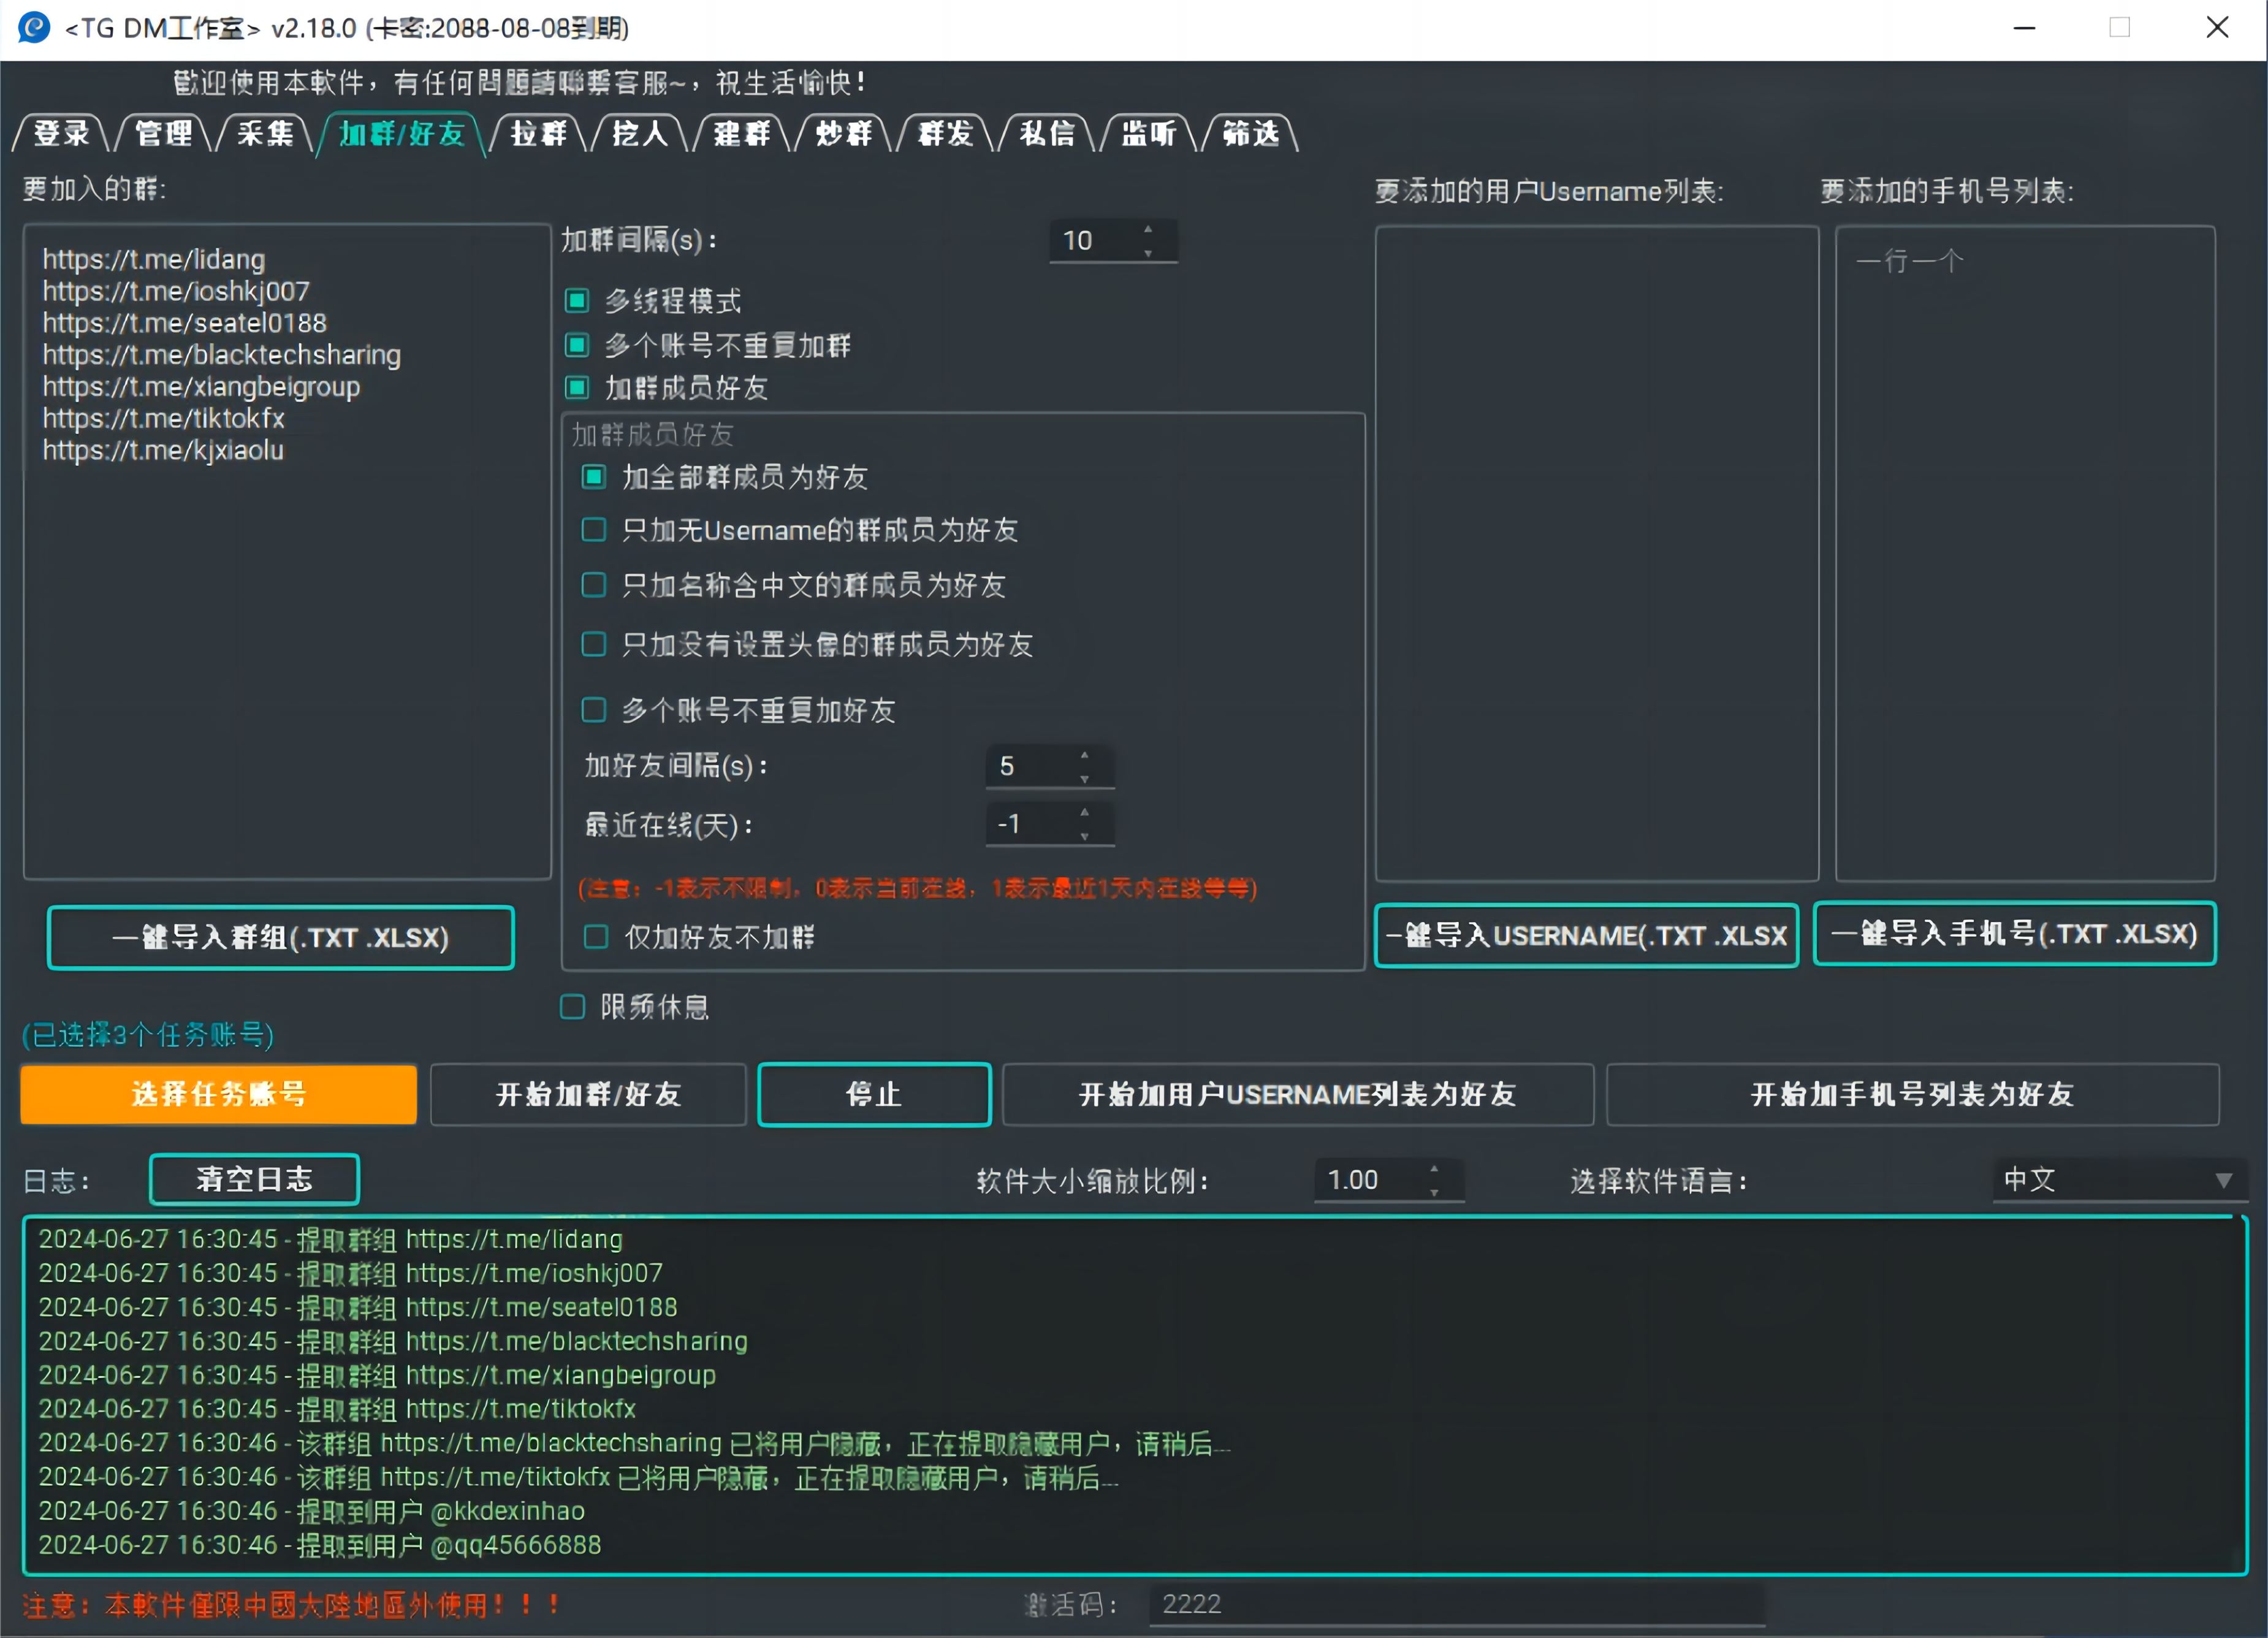Switch to the 拉群 tab
The image size is (2268, 1638).
pyautogui.click(x=538, y=133)
